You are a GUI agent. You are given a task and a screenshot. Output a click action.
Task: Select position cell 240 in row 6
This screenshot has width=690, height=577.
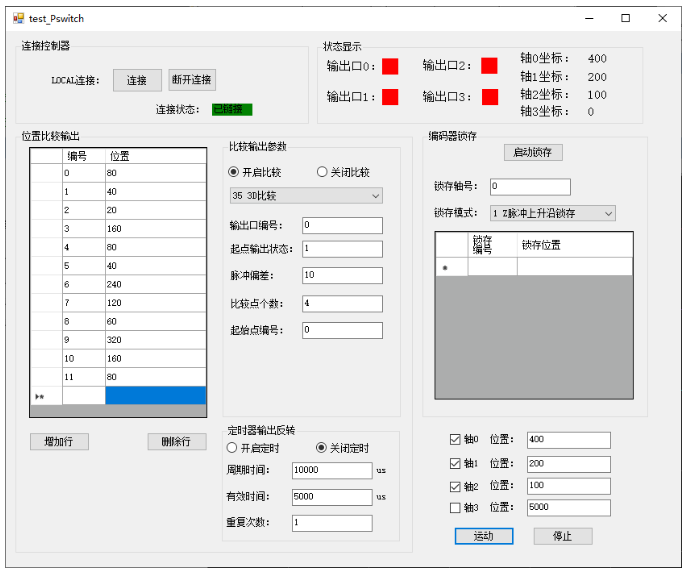pyautogui.click(x=156, y=284)
